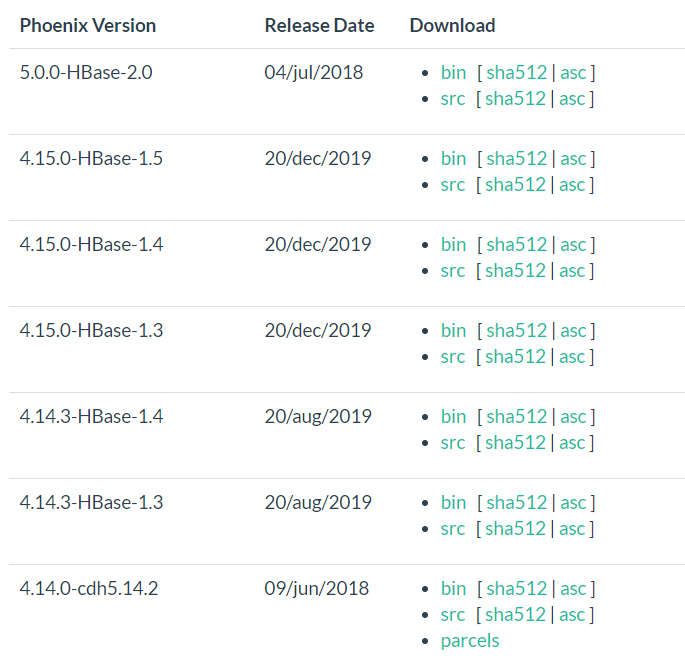Click the 09/jun/2018 release date
This screenshot has width=685, height=668.
tap(317, 589)
